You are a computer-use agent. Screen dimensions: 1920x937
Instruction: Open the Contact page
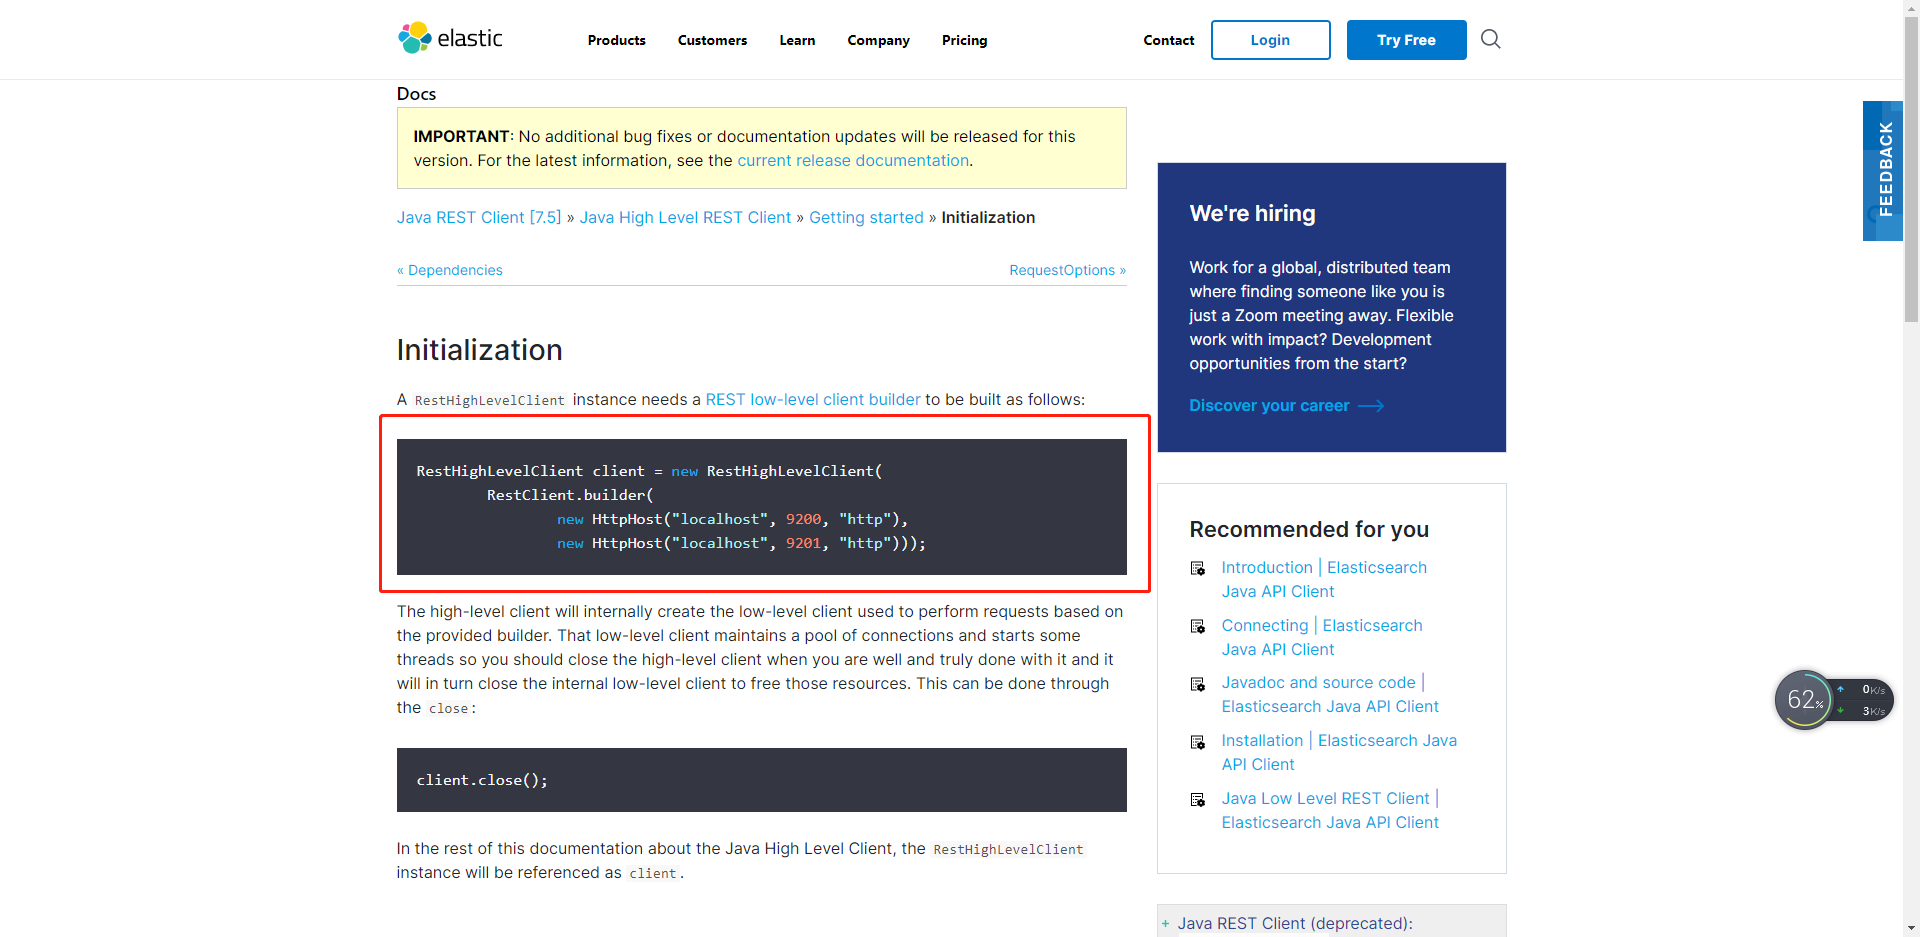tap(1168, 40)
